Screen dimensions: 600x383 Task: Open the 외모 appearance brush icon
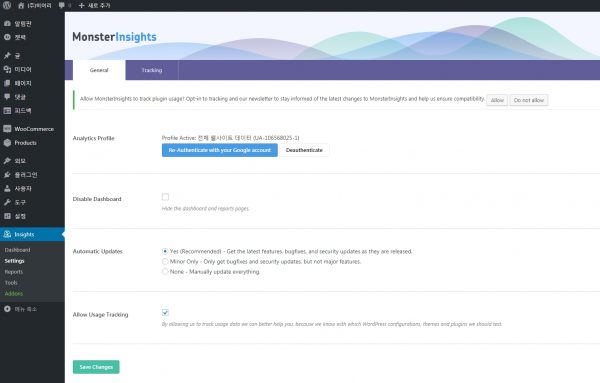[x=7, y=161]
